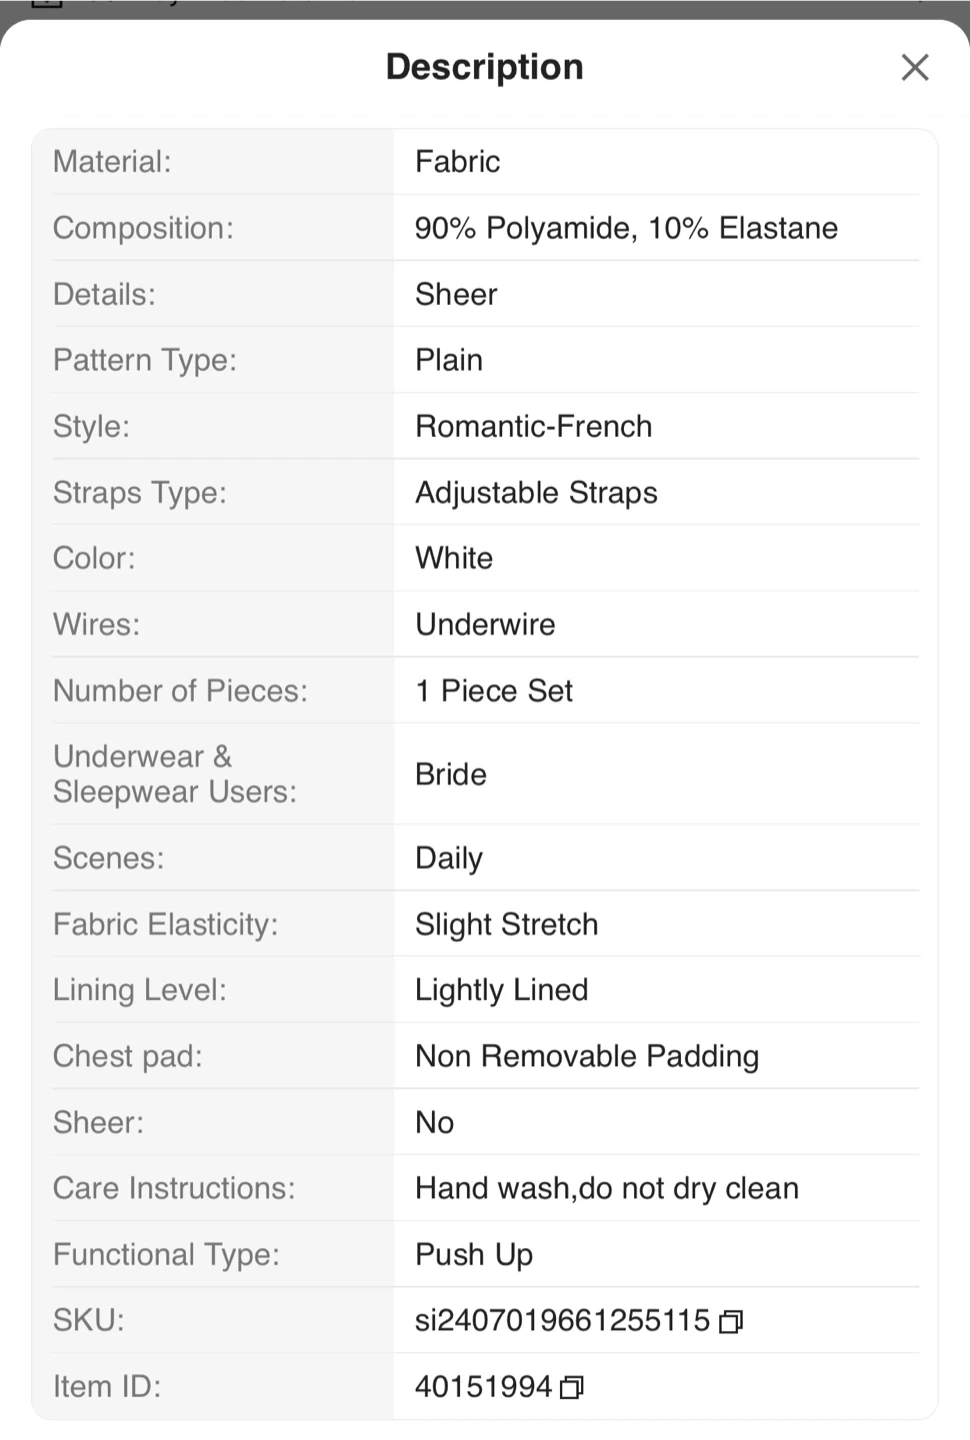
Task: Tap the Description heading
Action: click(x=484, y=67)
